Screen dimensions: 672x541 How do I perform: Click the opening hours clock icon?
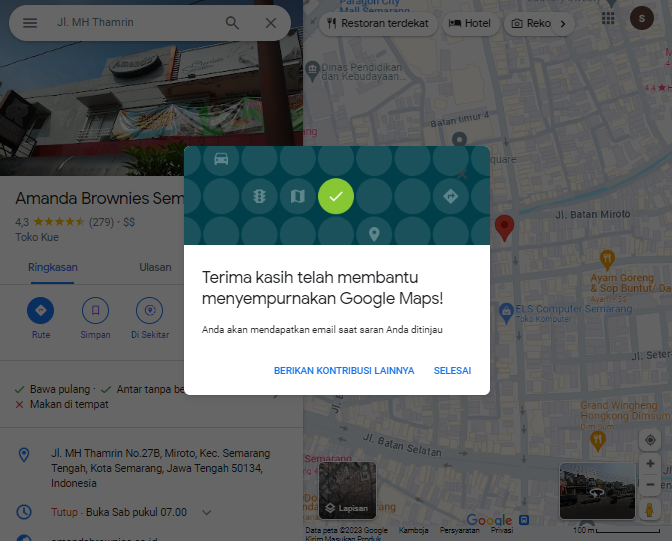click(24, 512)
